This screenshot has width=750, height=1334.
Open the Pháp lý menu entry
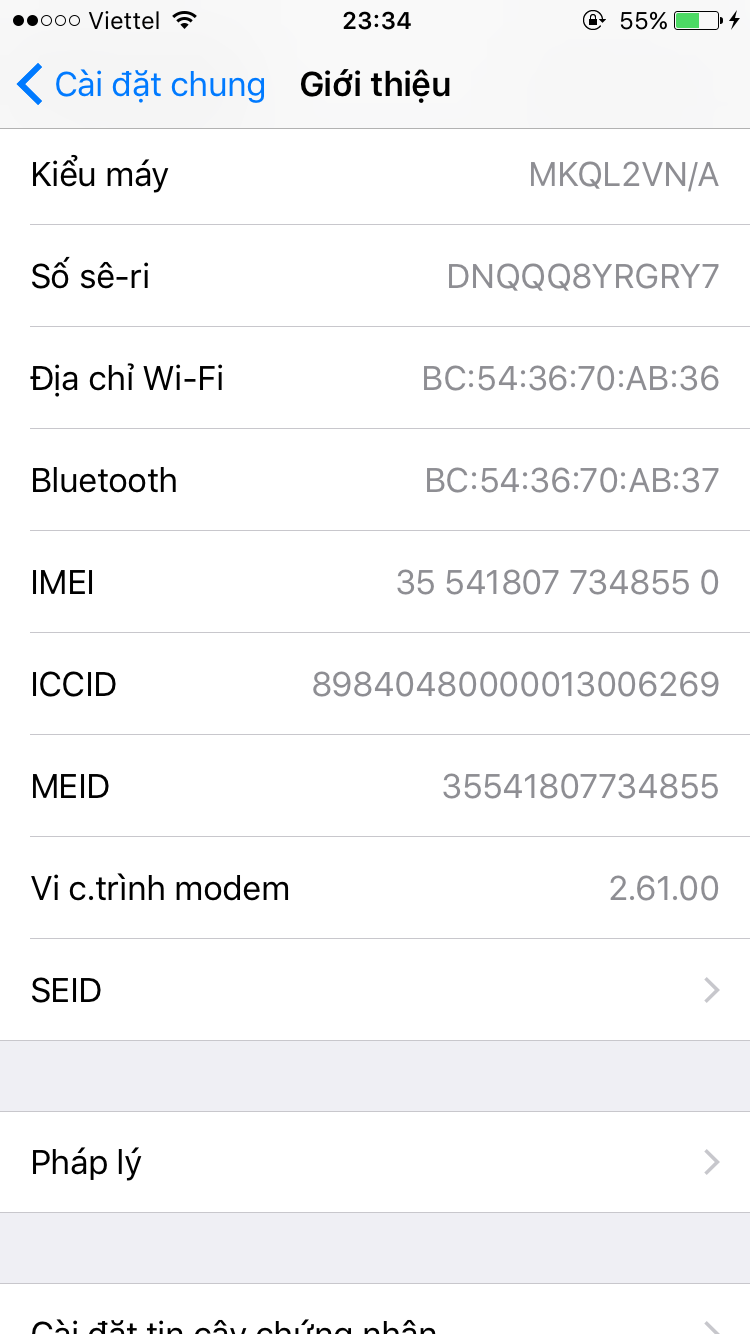click(87, 1162)
